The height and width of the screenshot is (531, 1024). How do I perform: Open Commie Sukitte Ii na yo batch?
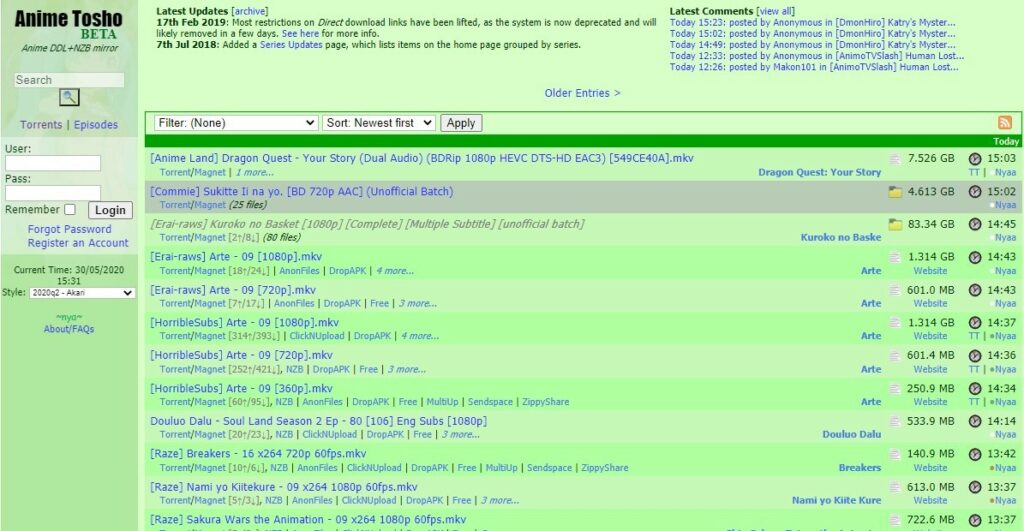tap(301, 191)
